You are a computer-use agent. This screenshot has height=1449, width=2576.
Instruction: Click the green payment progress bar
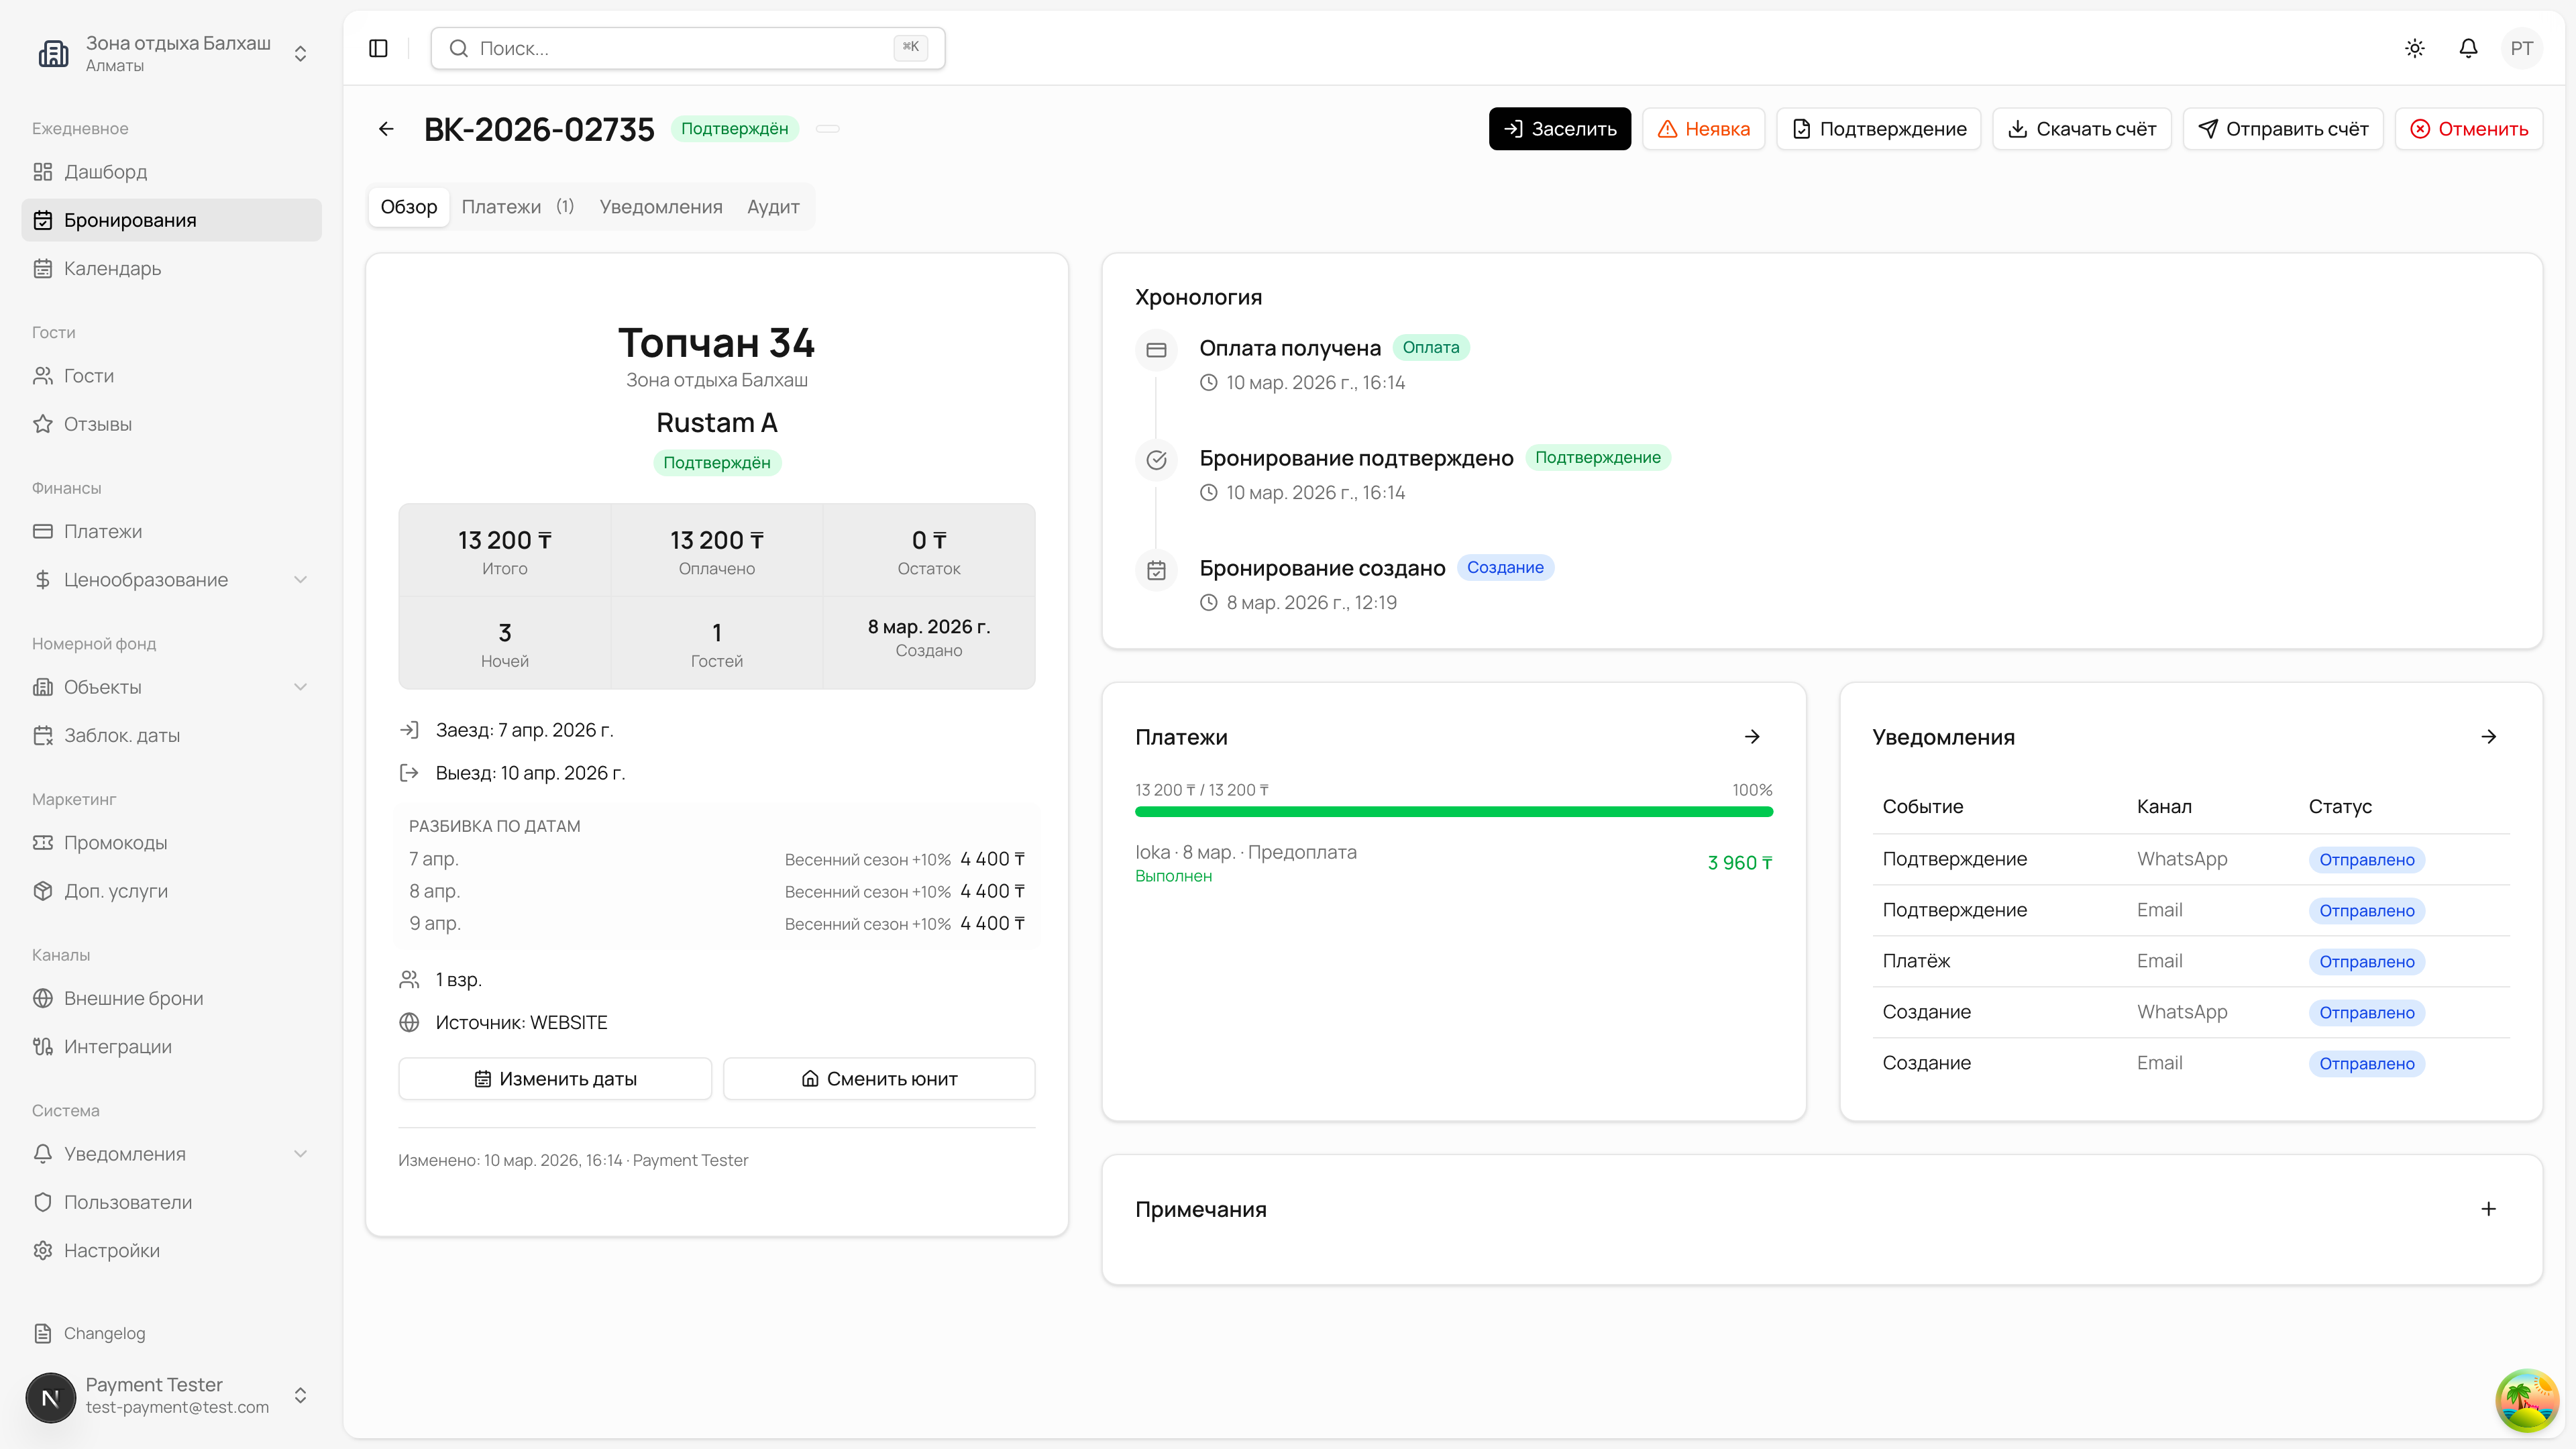point(1453,812)
